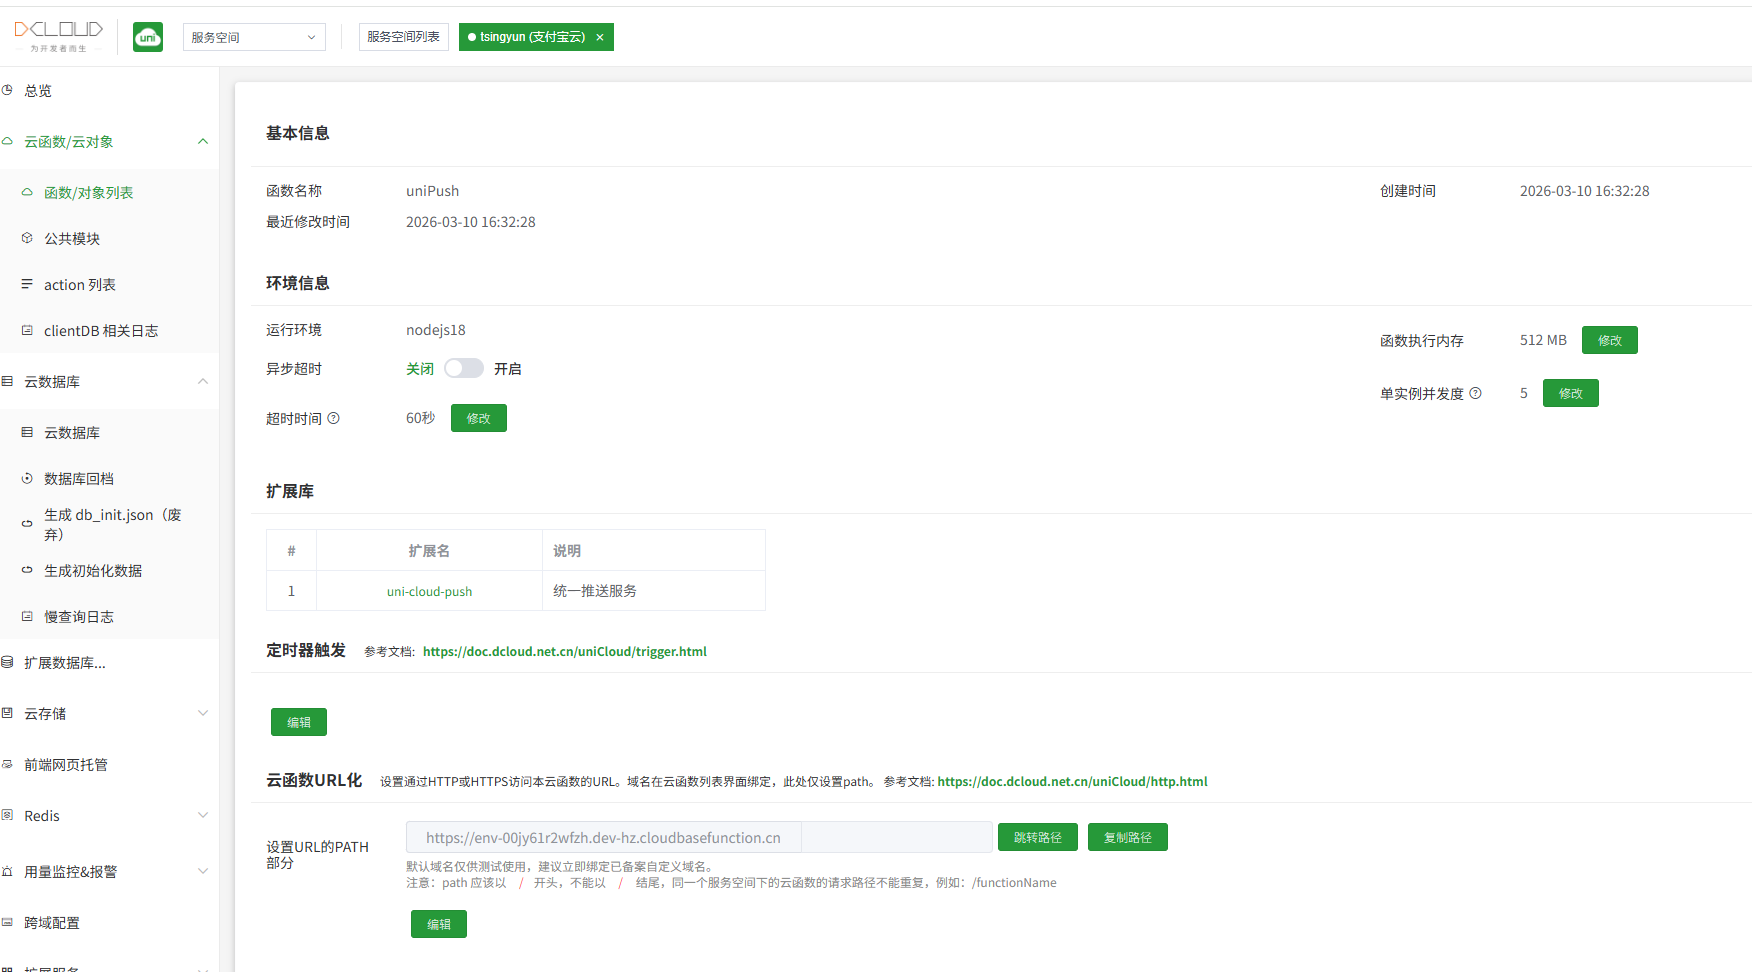
Task: Go to 总览 in the sidebar
Action: 38,91
